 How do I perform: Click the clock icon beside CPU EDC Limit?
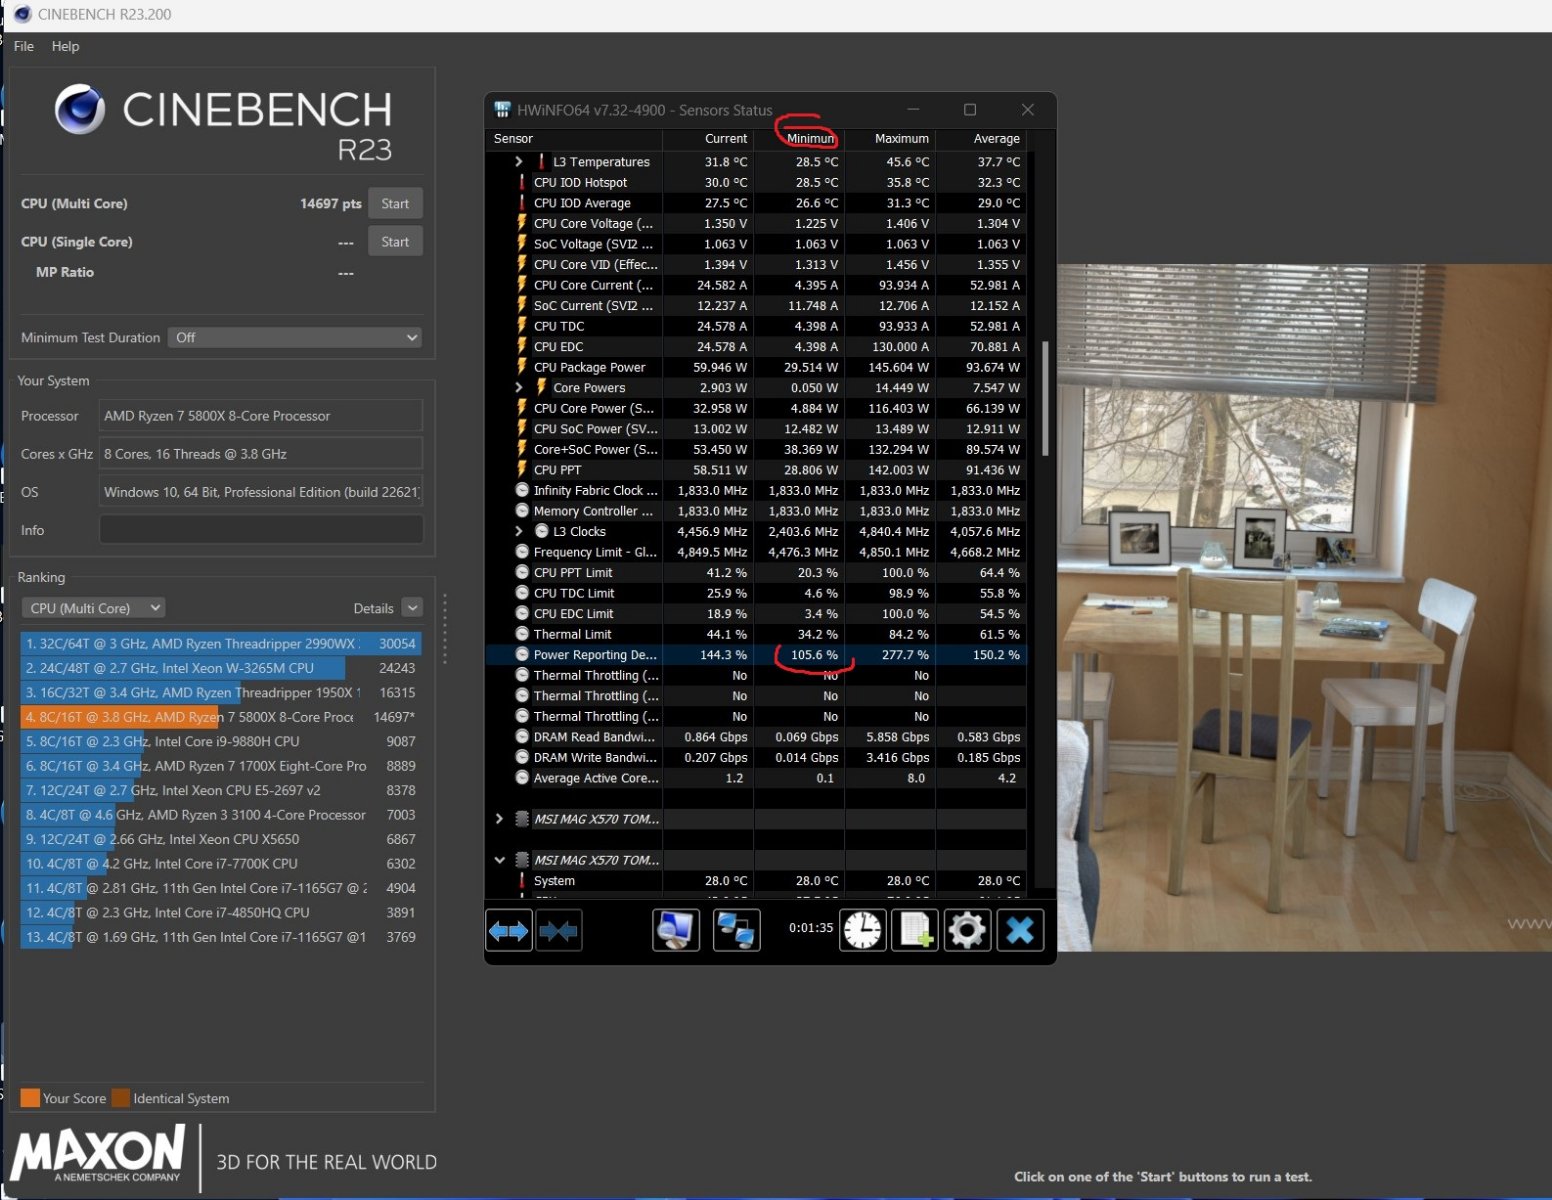[x=522, y=614]
